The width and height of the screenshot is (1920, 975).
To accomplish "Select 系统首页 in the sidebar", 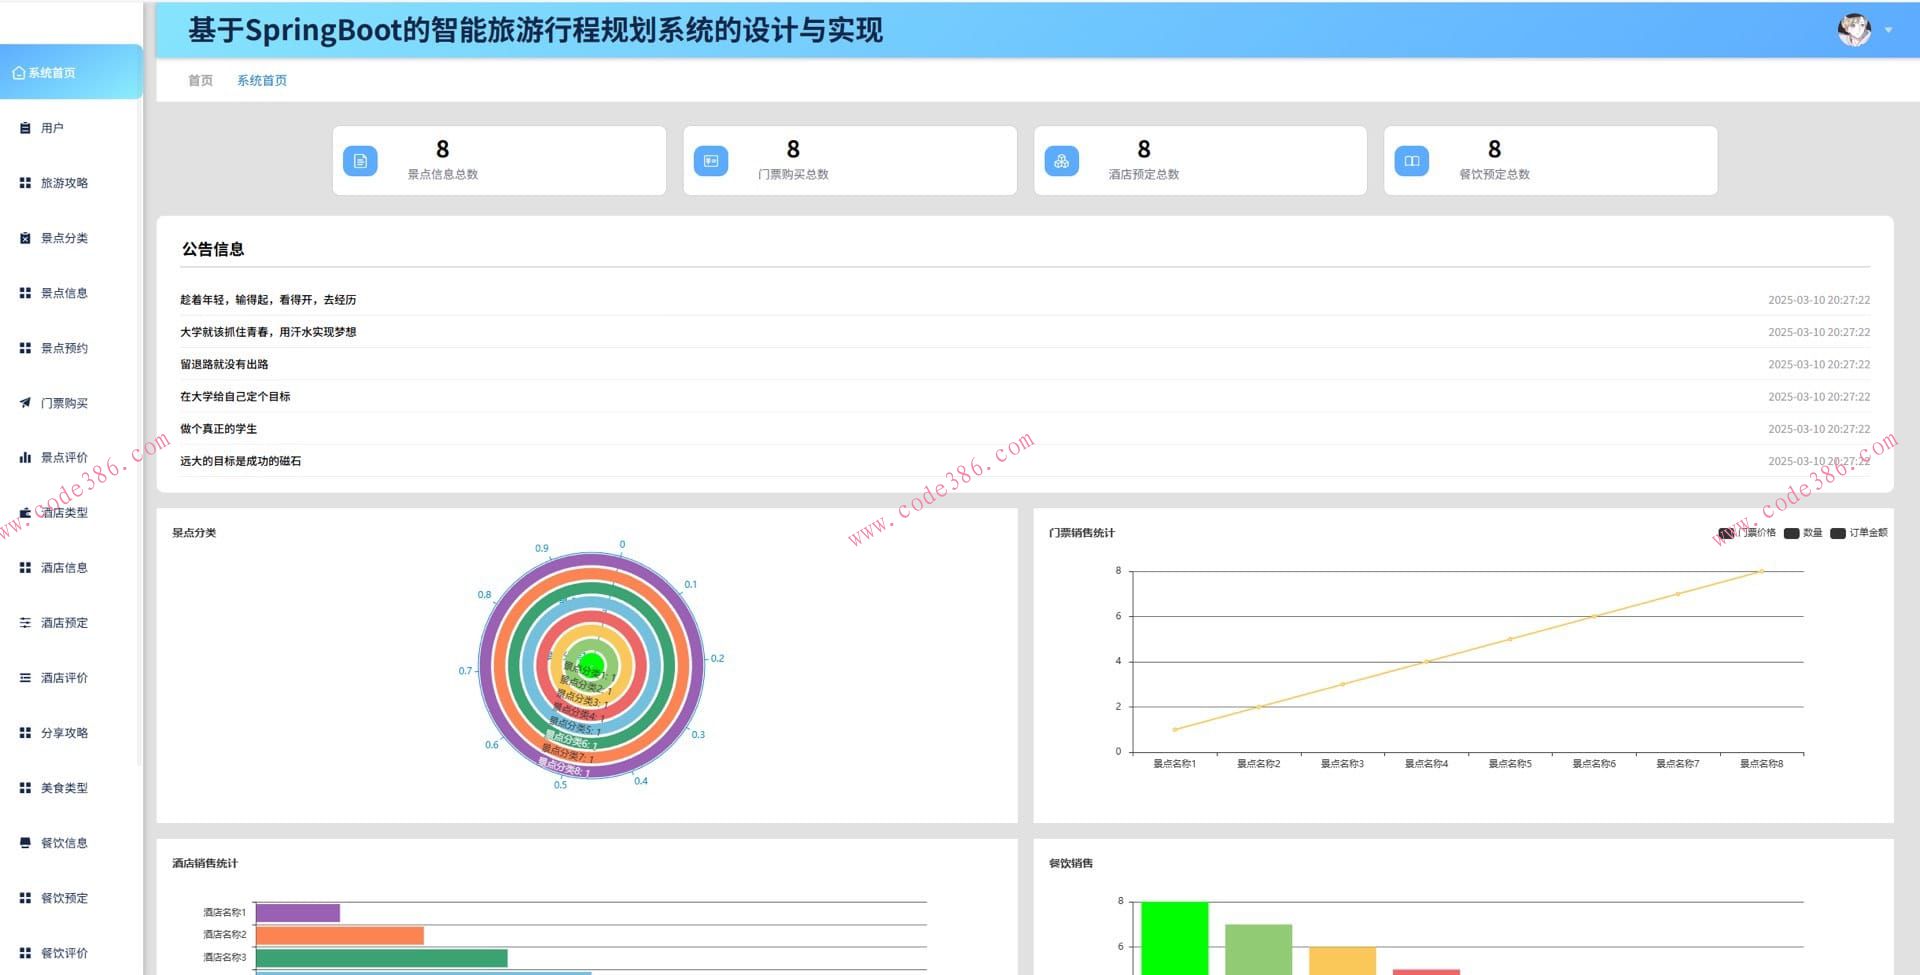I will 71,72.
